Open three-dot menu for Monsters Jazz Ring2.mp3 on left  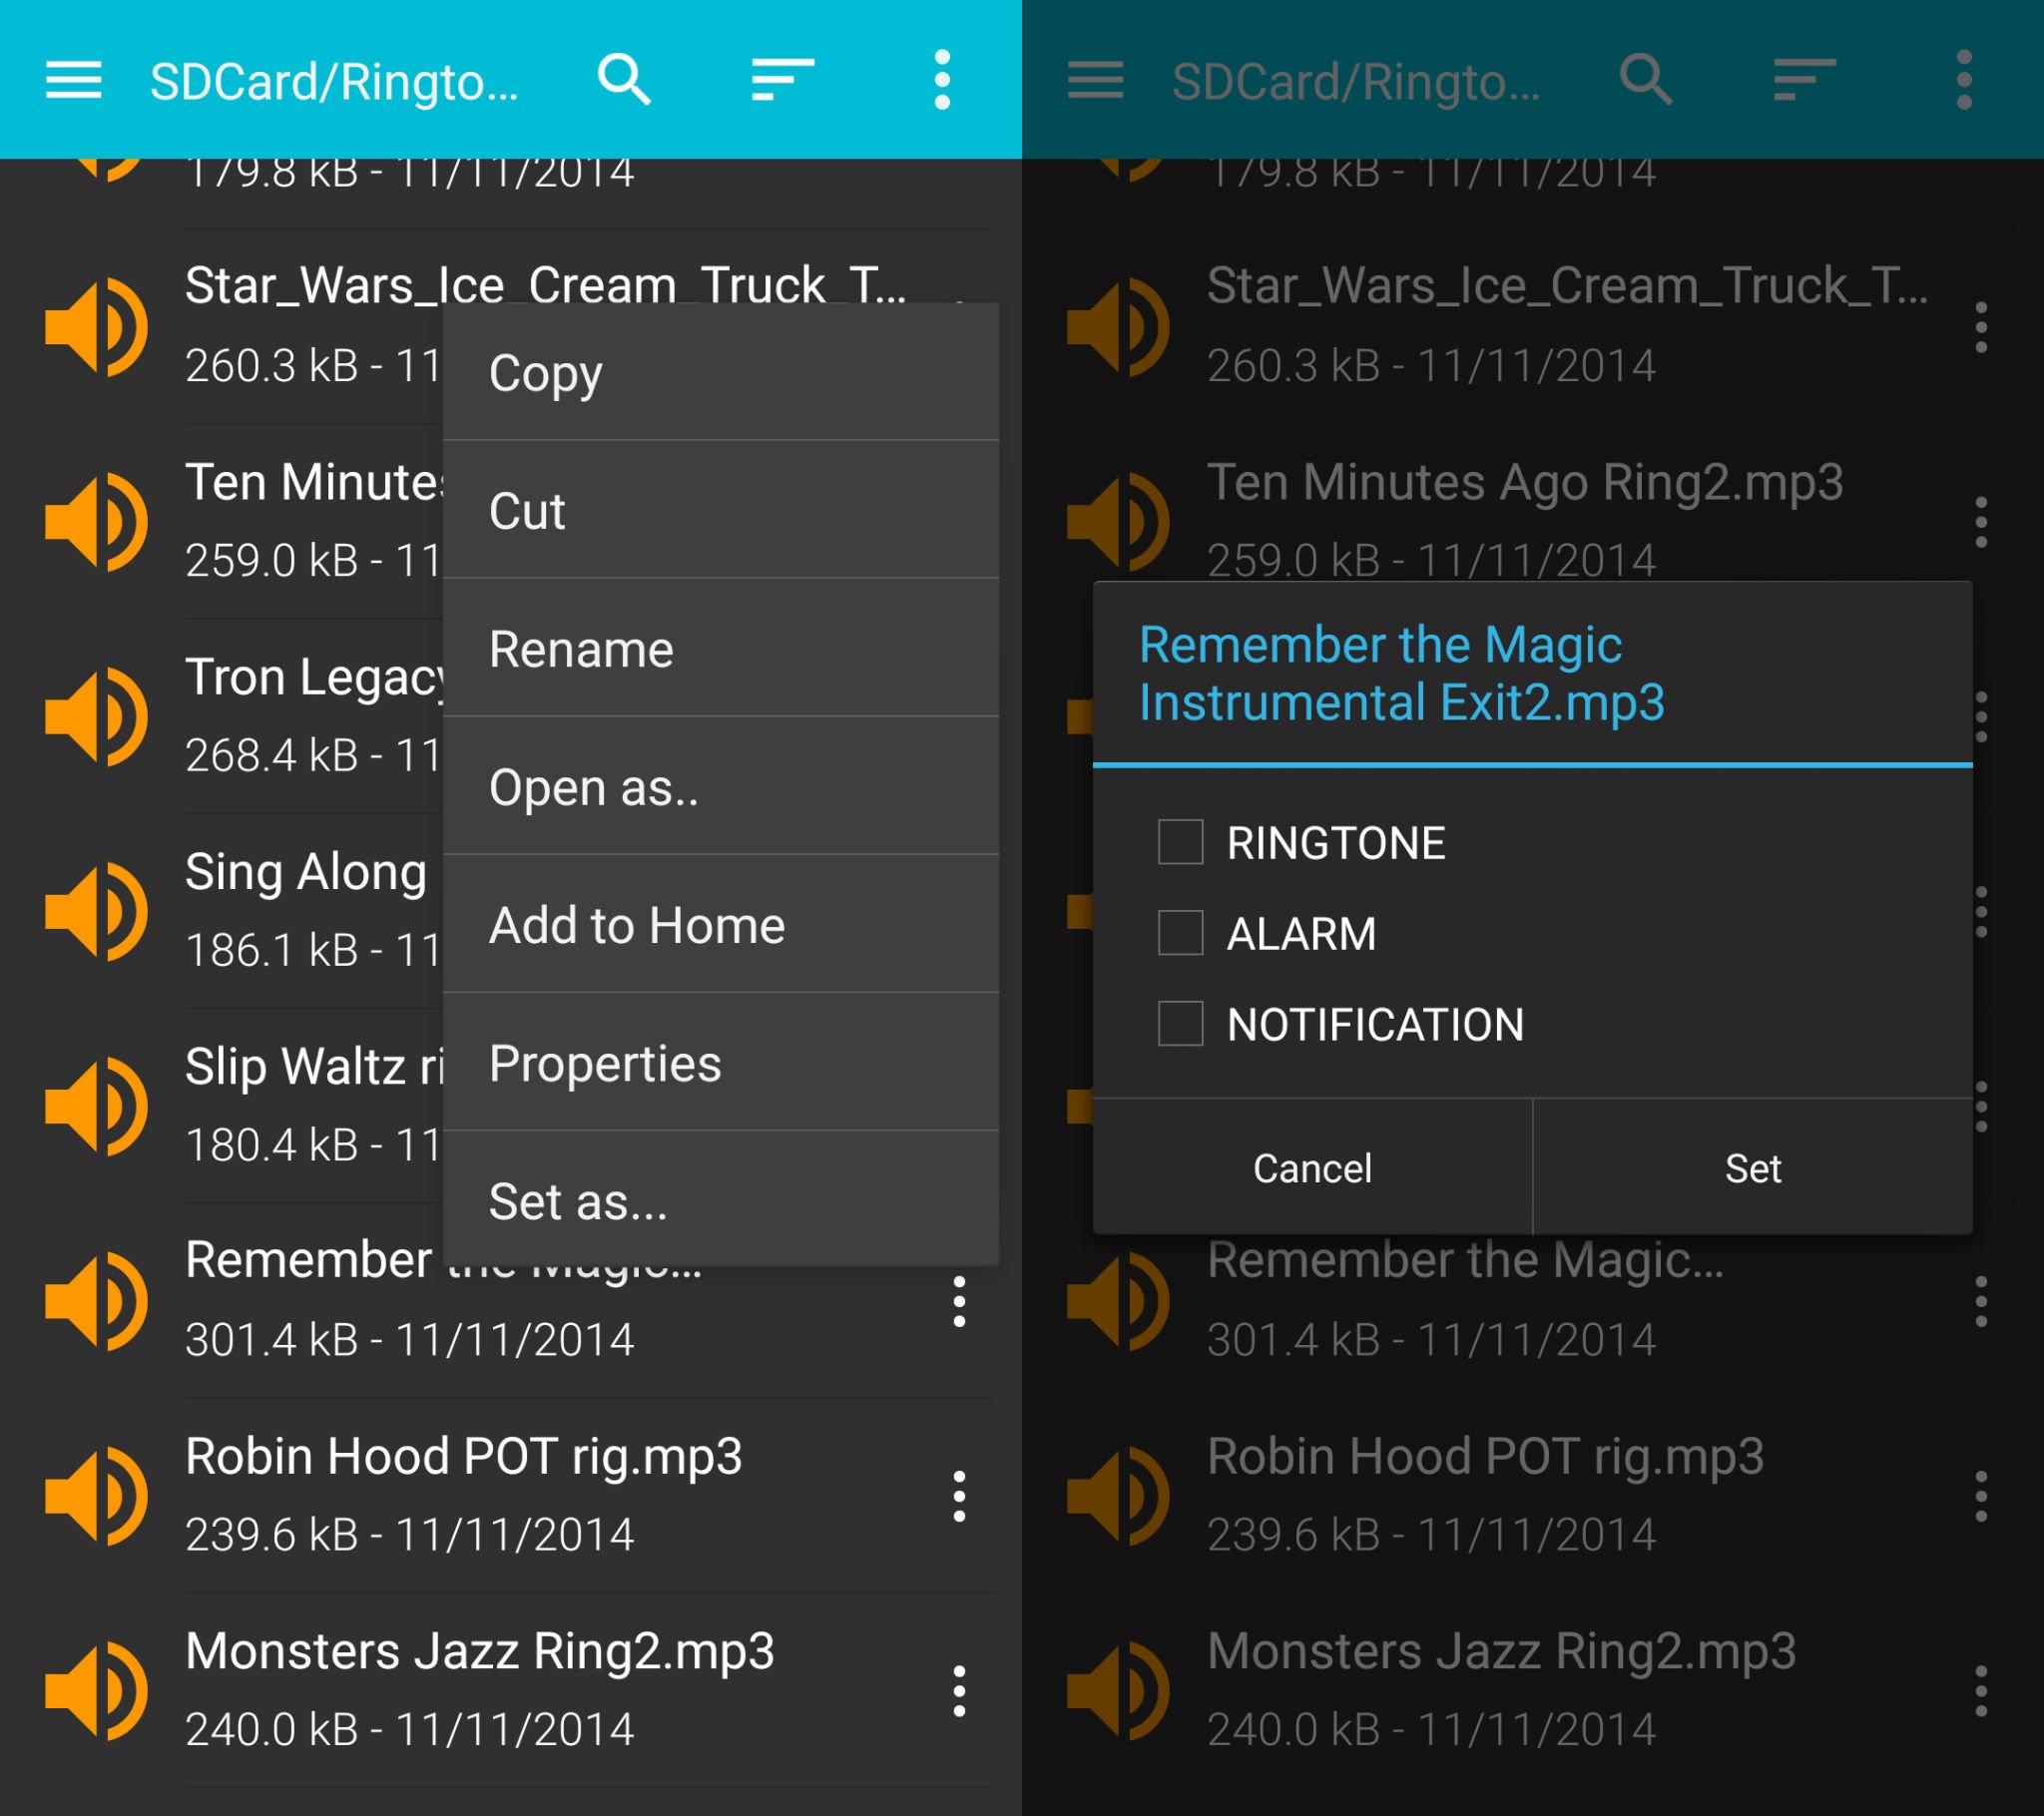(x=959, y=1691)
